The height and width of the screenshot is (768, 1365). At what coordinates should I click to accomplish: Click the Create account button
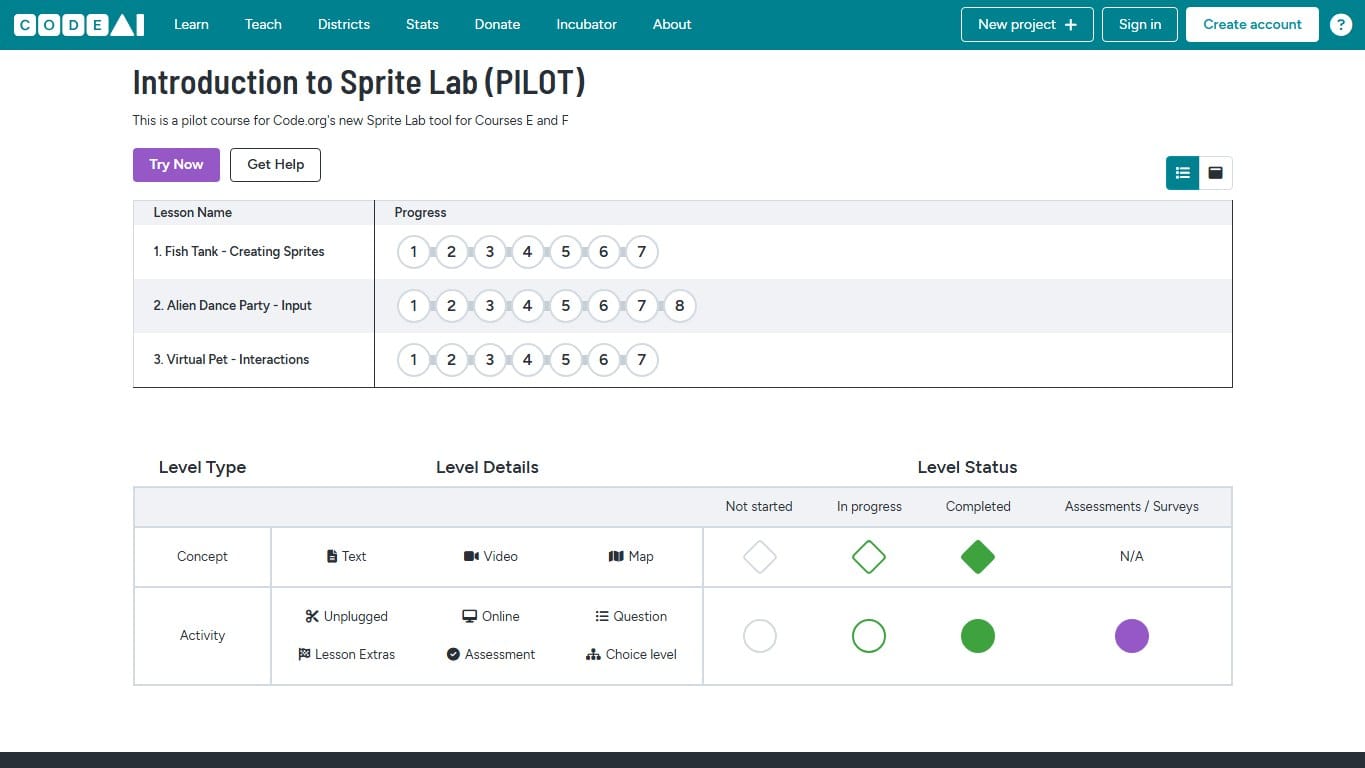pyautogui.click(x=1252, y=25)
